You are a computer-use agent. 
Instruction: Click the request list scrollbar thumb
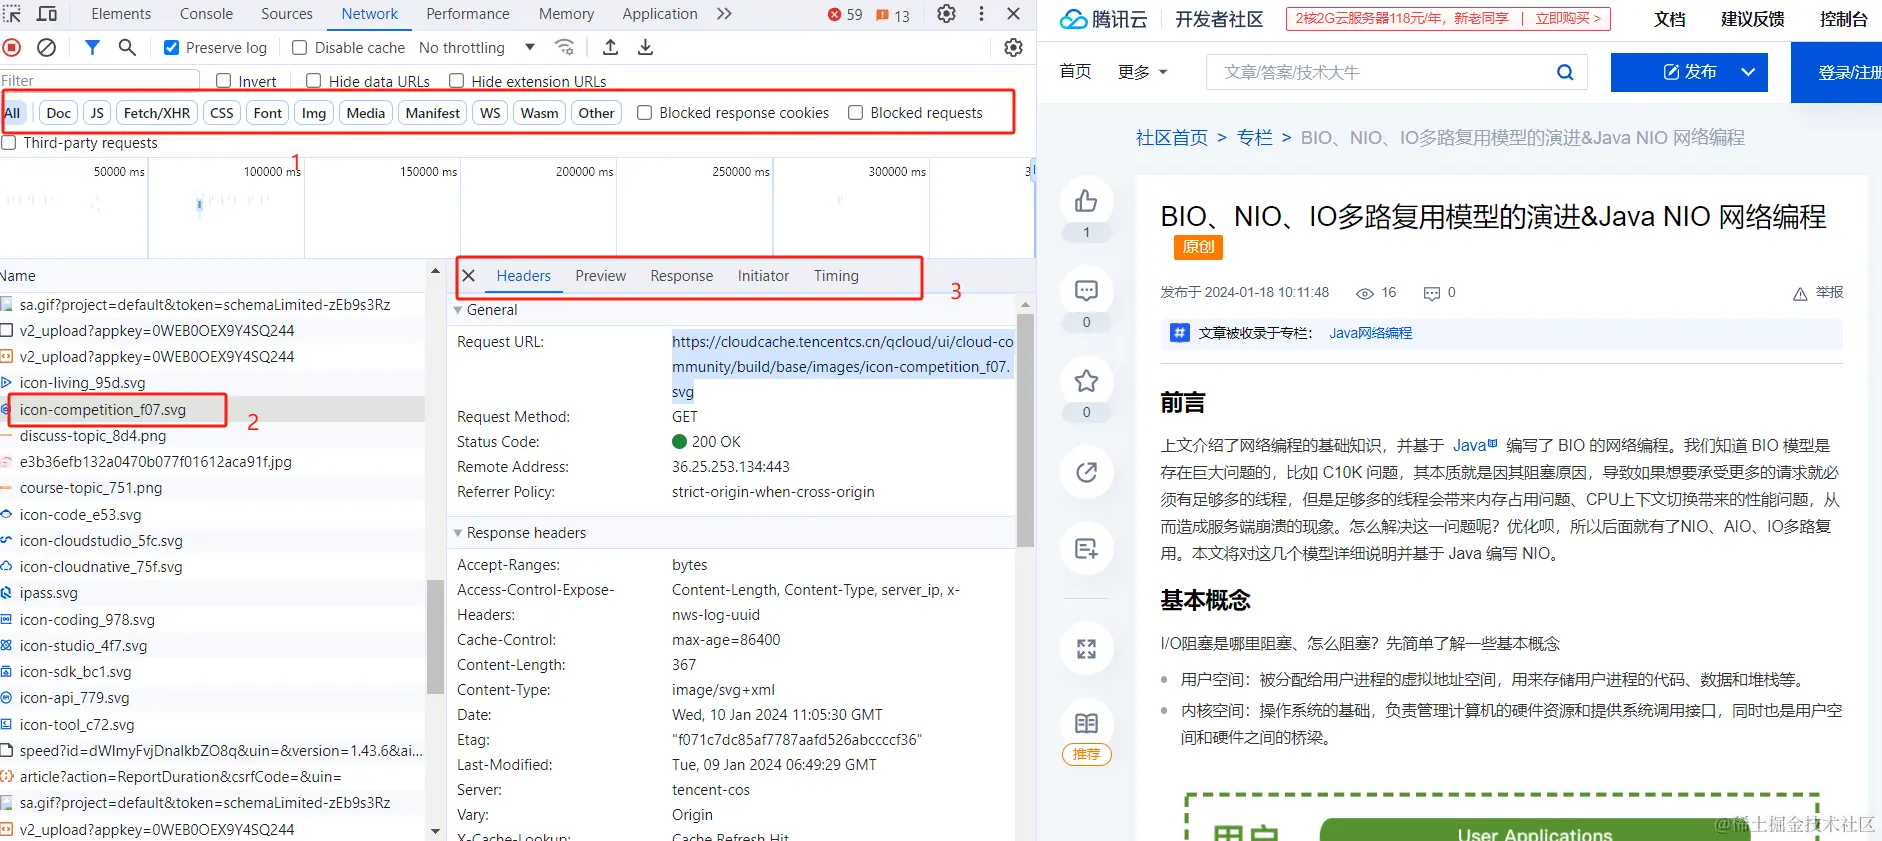point(435,637)
